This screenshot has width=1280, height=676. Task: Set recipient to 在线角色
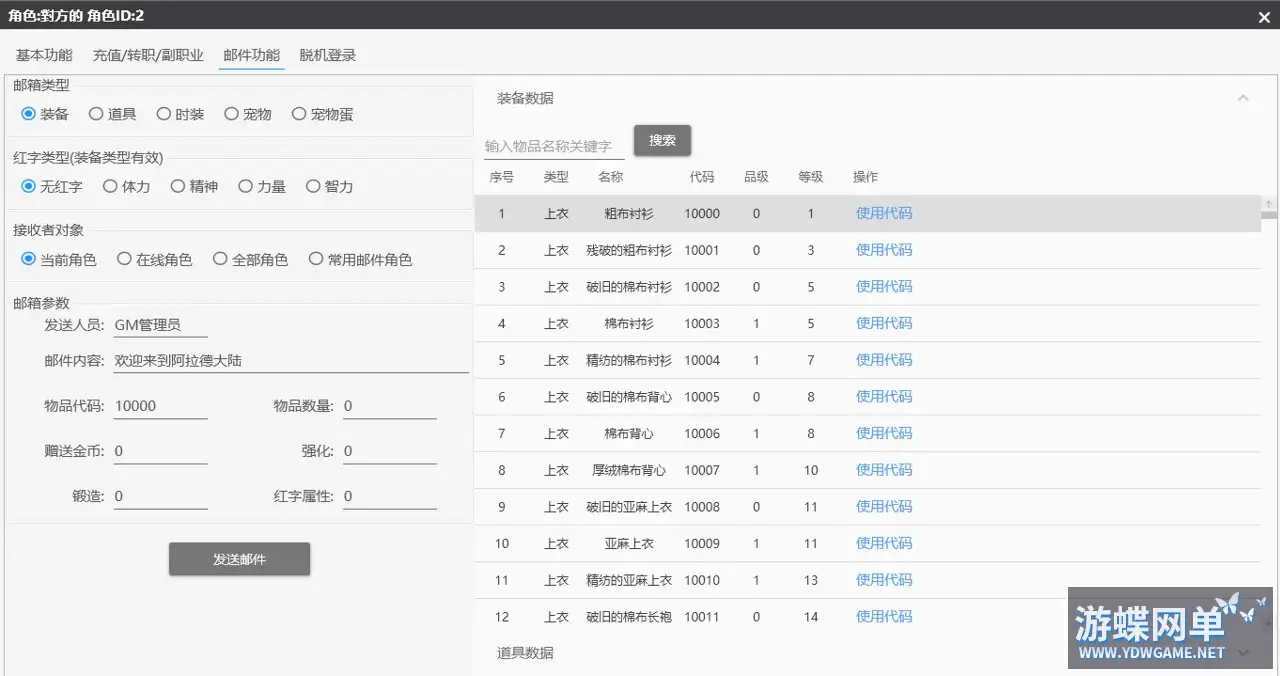(x=155, y=259)
